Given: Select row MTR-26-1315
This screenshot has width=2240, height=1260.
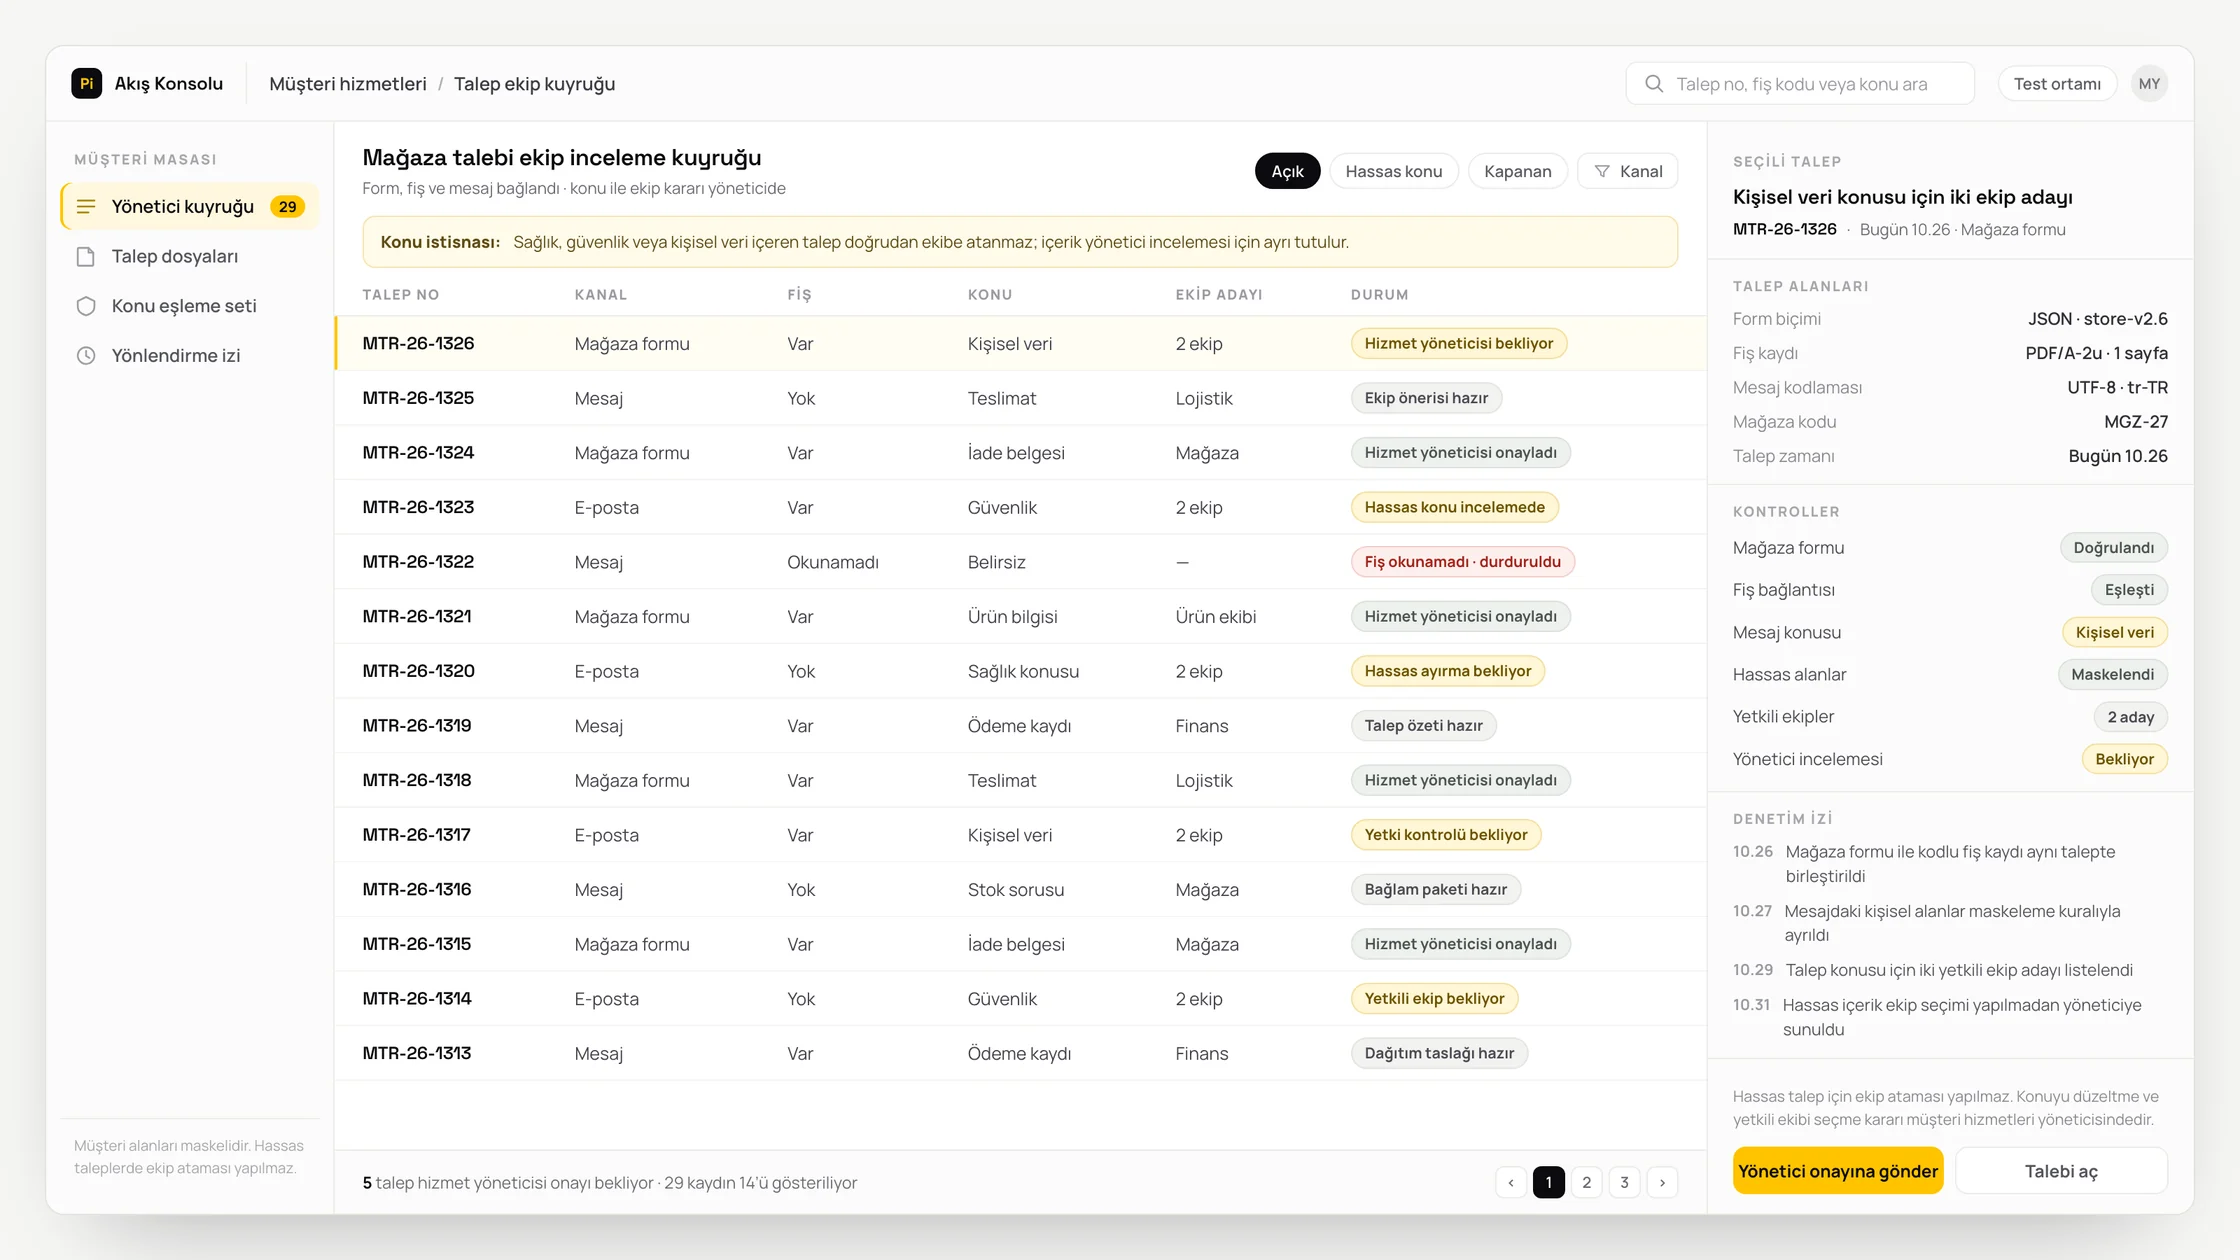Looking at the screenshot, I should (x=1020, y=944).
